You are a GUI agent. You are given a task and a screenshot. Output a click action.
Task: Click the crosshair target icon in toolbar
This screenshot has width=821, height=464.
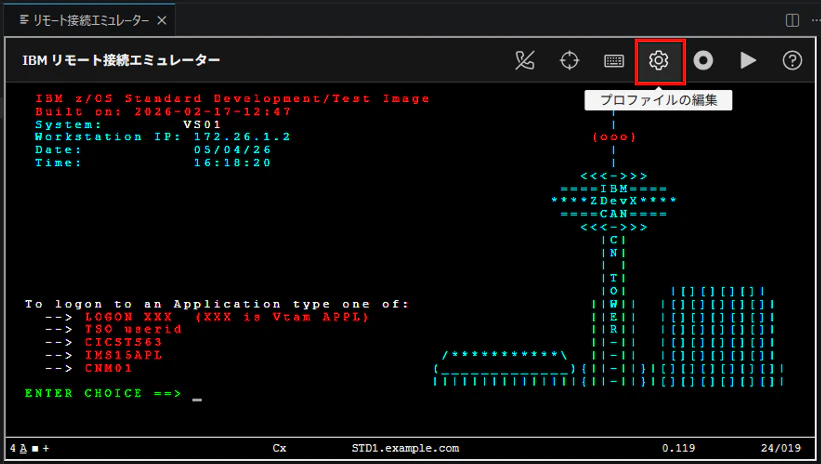click(569, 61)
